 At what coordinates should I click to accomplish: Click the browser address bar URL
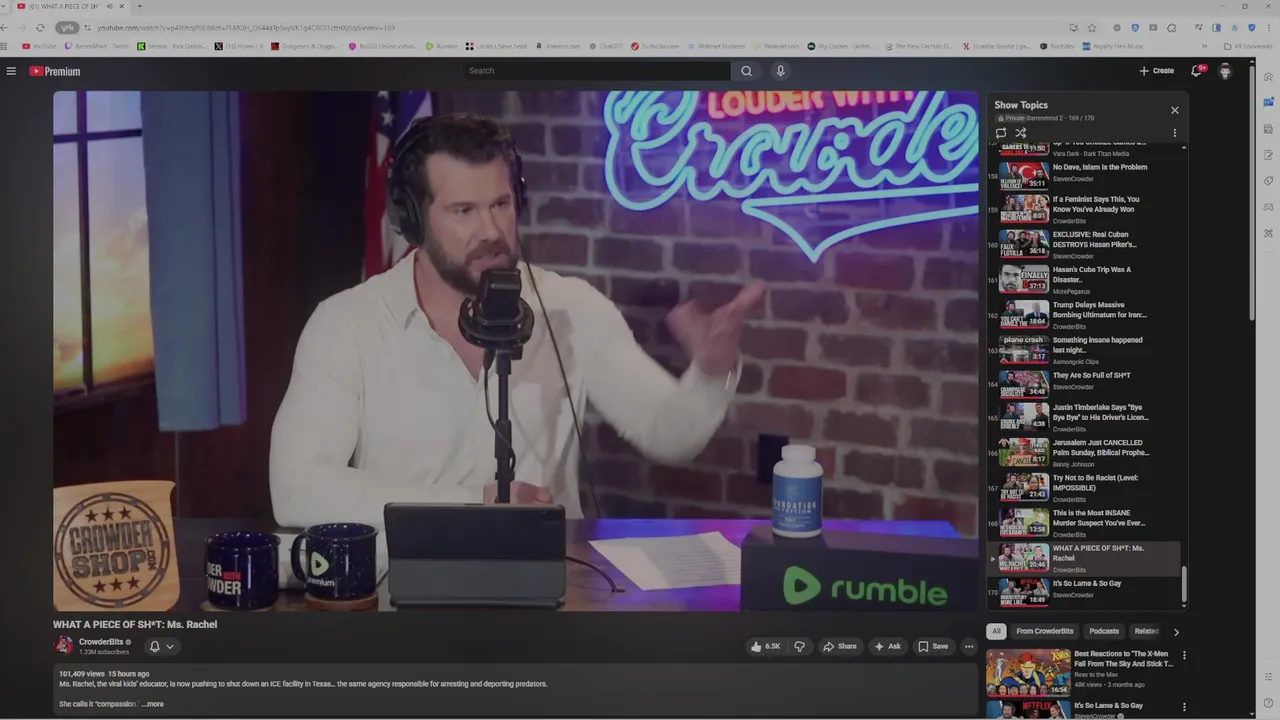click(246, 27)
